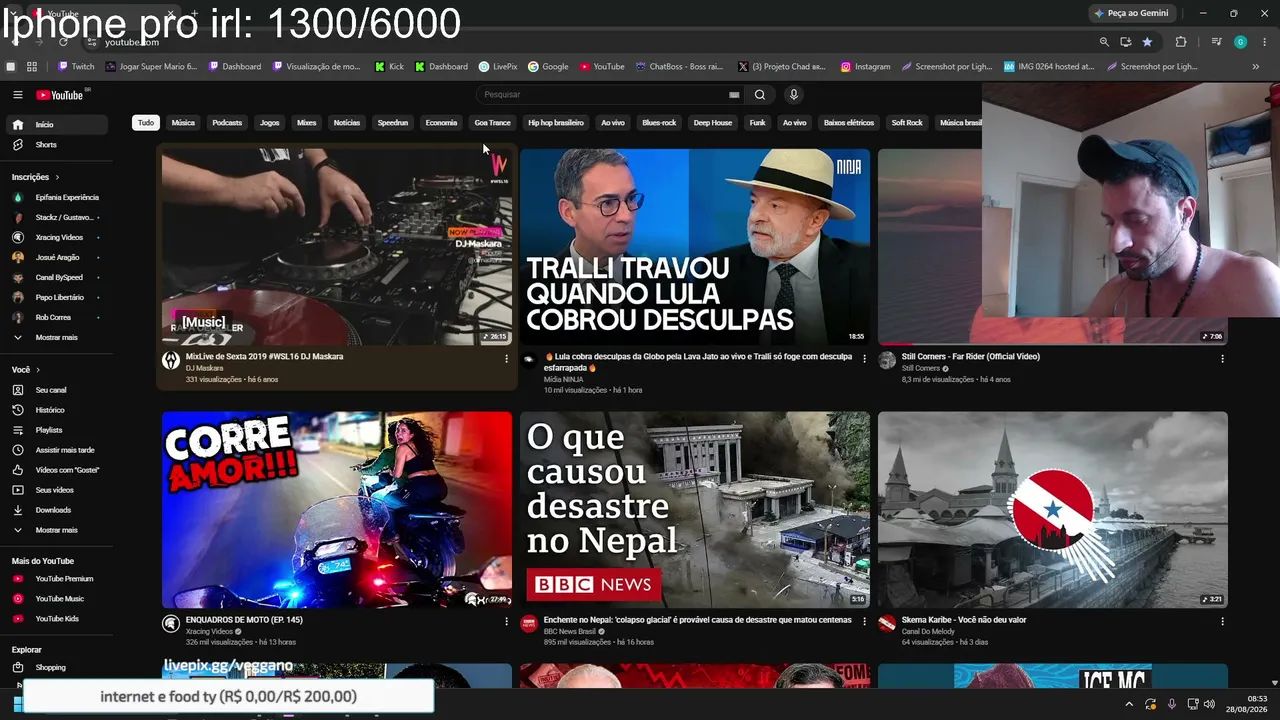Expand Mostrar mais under Inscrições
The image size is (1280, 720).
[56, 338]
